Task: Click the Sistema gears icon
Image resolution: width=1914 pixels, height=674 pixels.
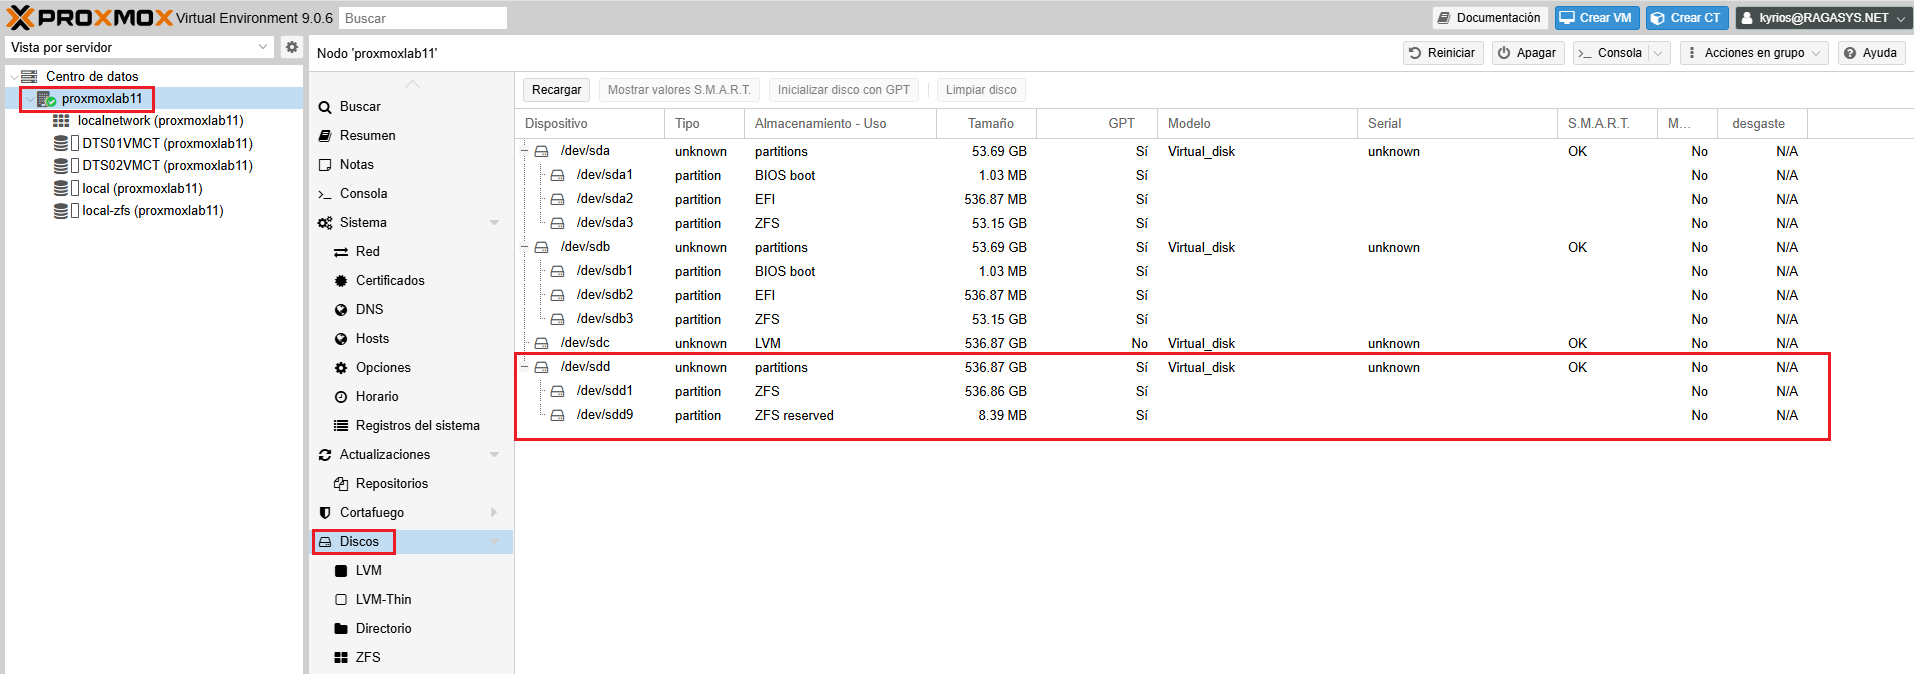Action: [x=325, y=222]
